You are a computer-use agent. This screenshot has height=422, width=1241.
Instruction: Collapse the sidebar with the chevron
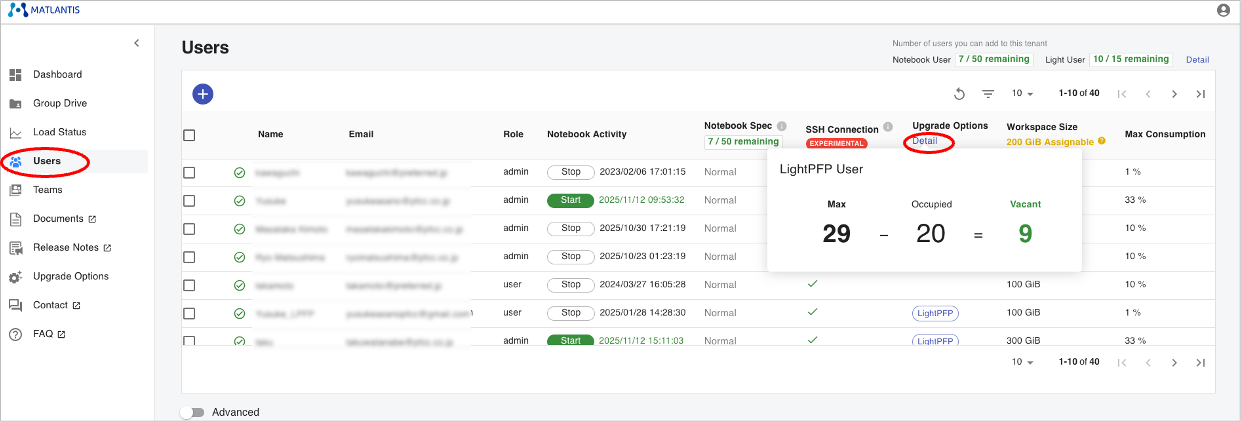tap(137, 43)
